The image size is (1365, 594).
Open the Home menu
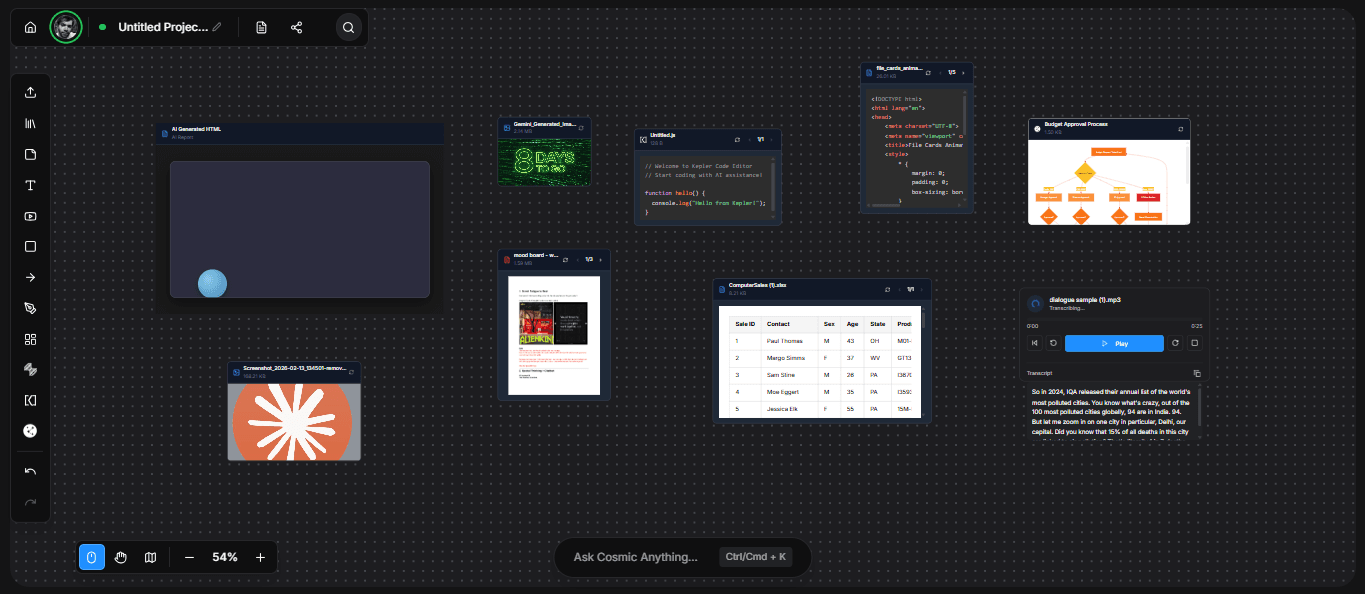(29, 27)
